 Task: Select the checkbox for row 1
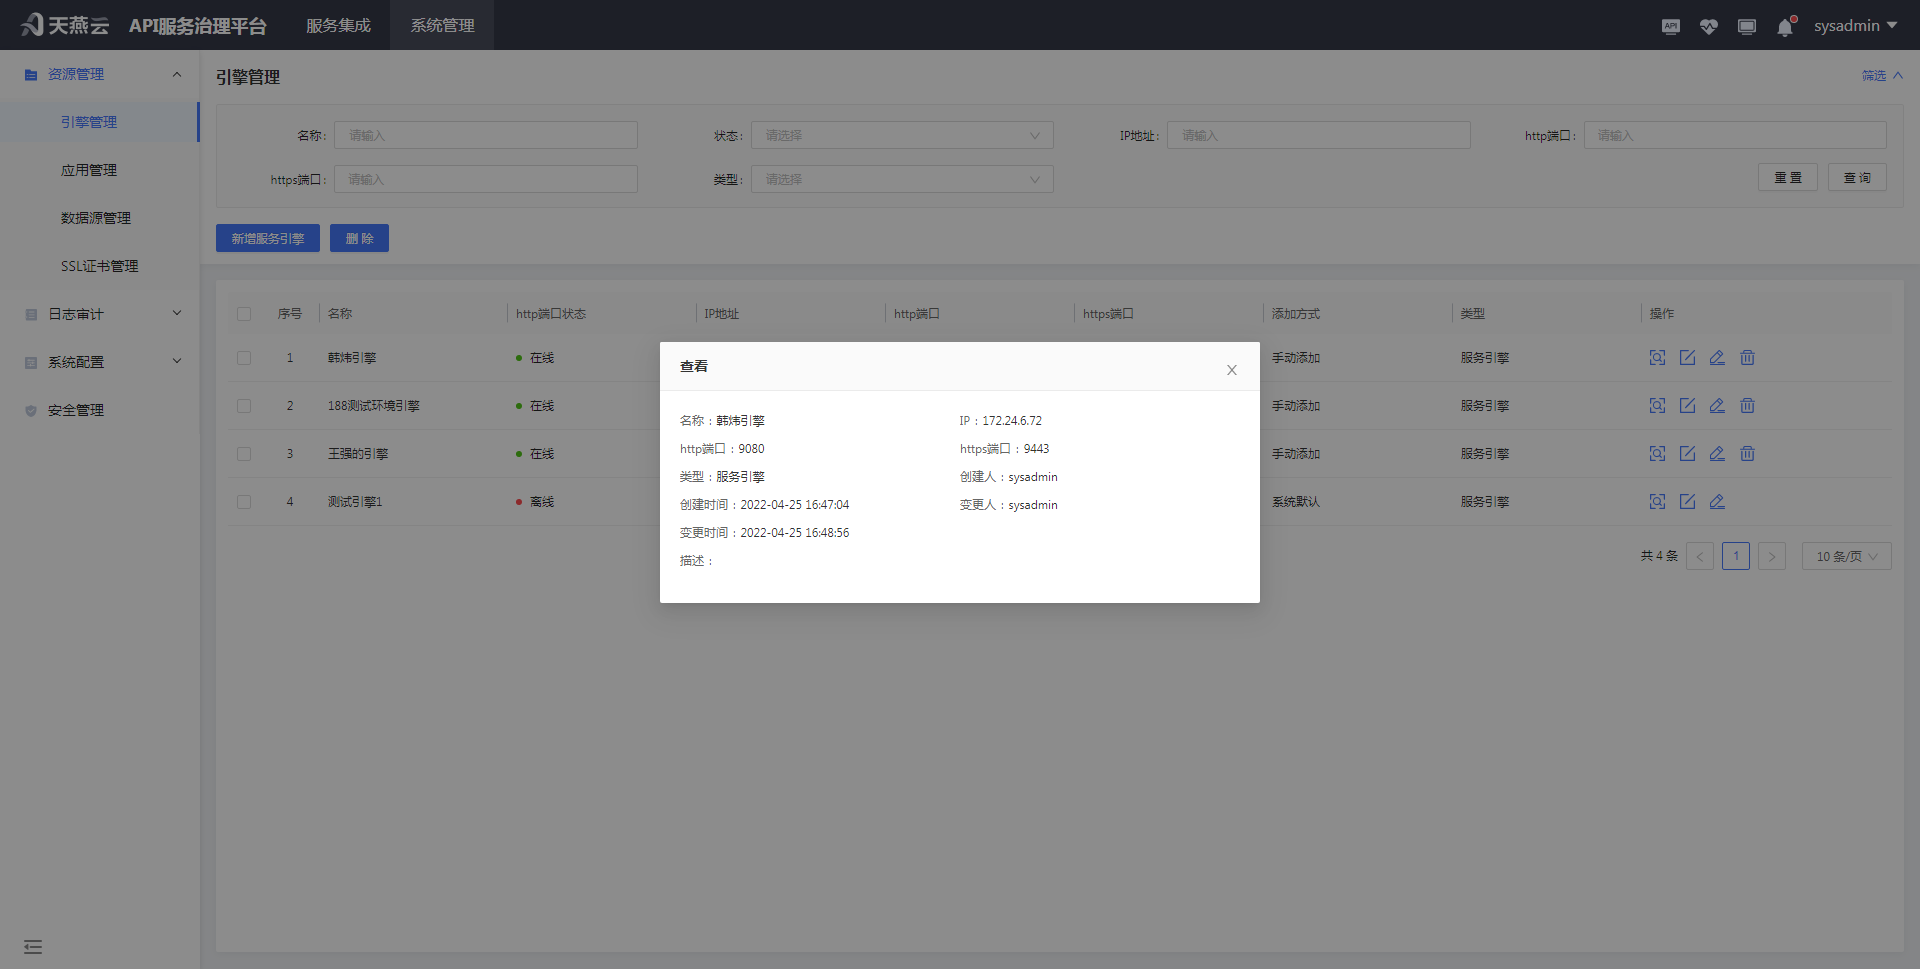[243, 357]
